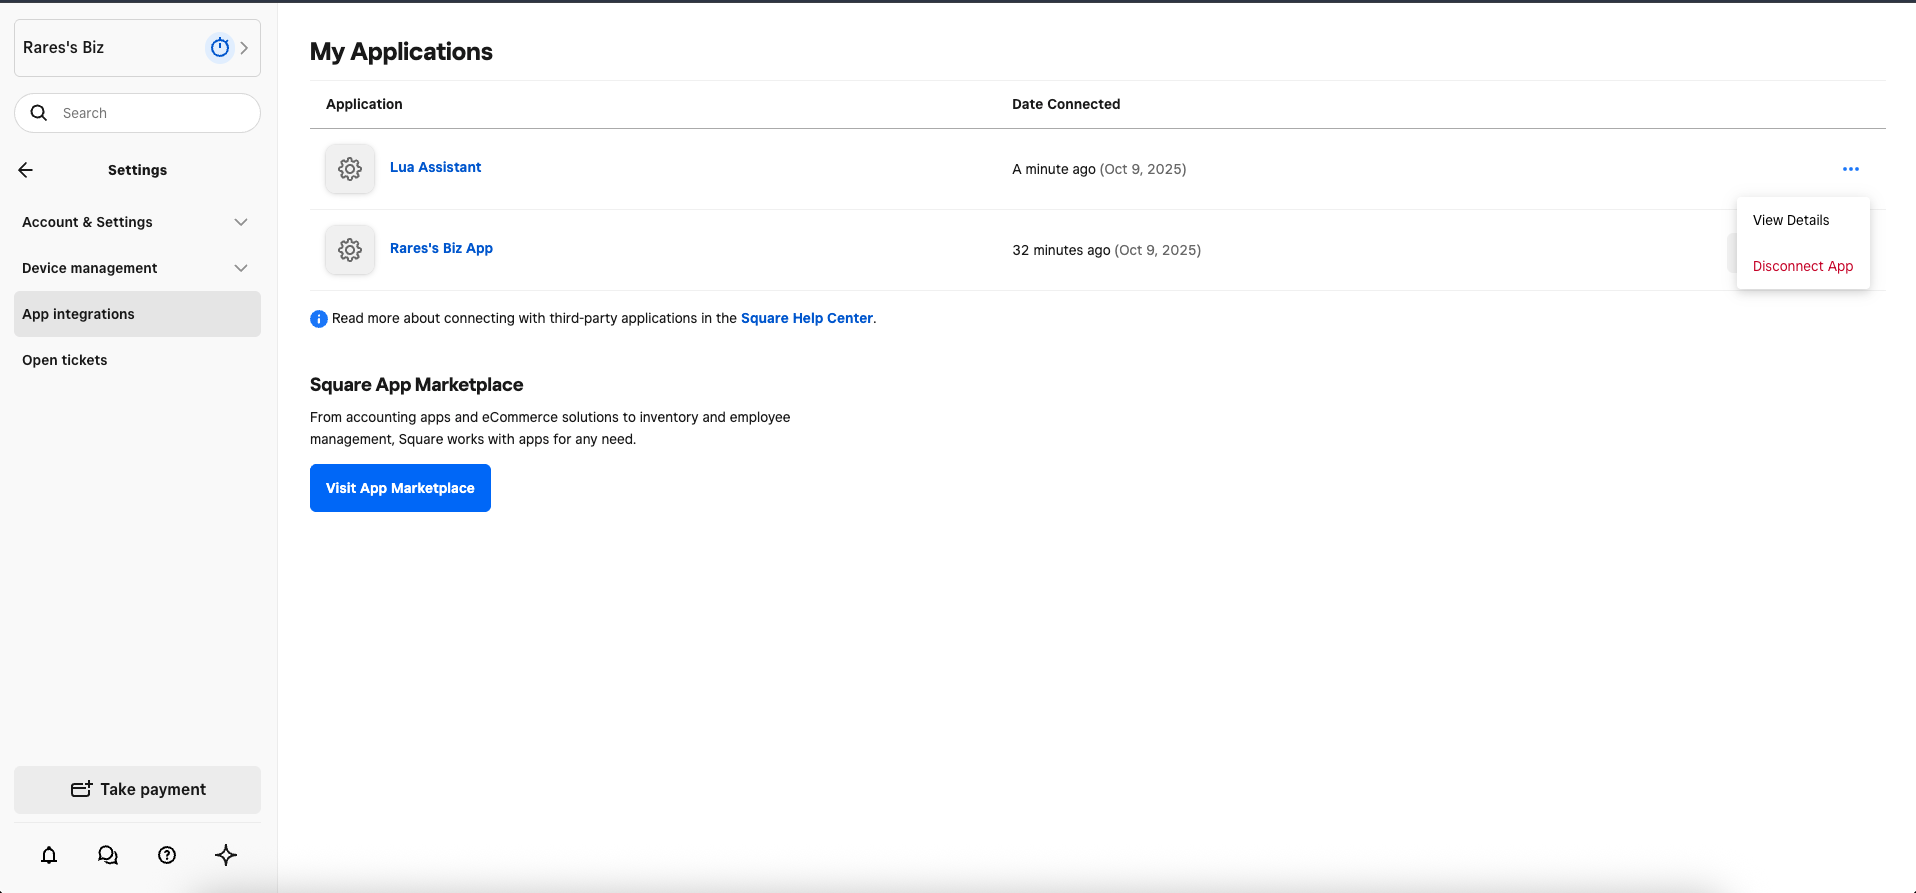1916x893 pixels.
Task: Click the My Applications heading
Action: point(401,52)
